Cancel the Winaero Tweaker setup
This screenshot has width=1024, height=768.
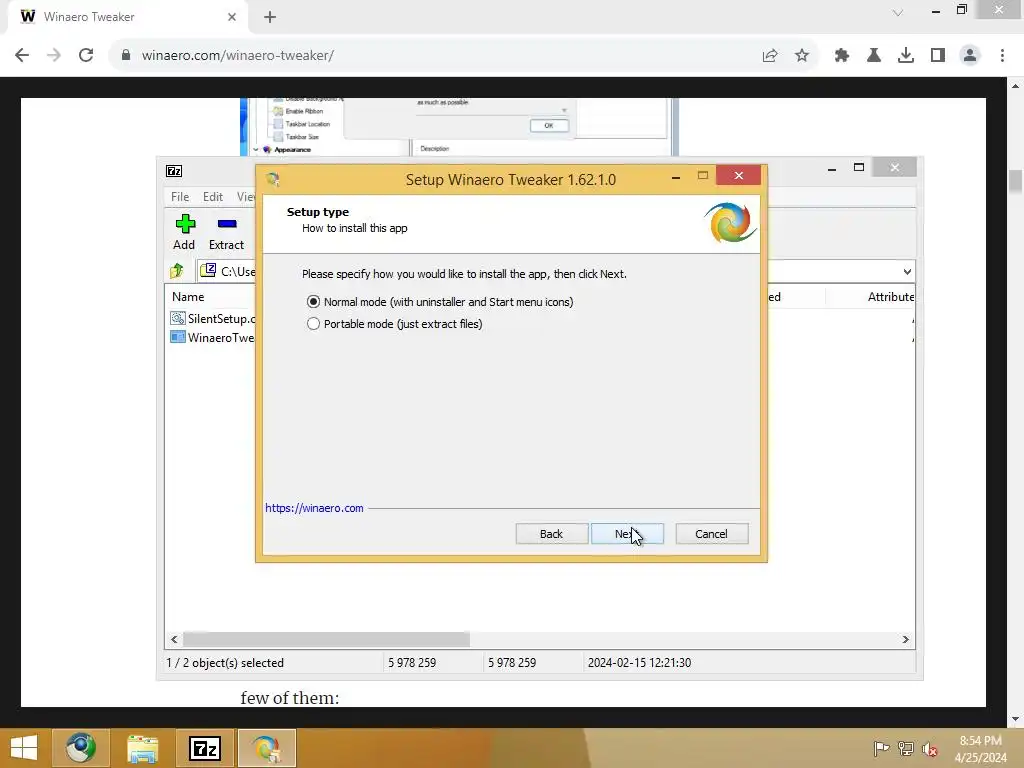[x=711, y=534]
